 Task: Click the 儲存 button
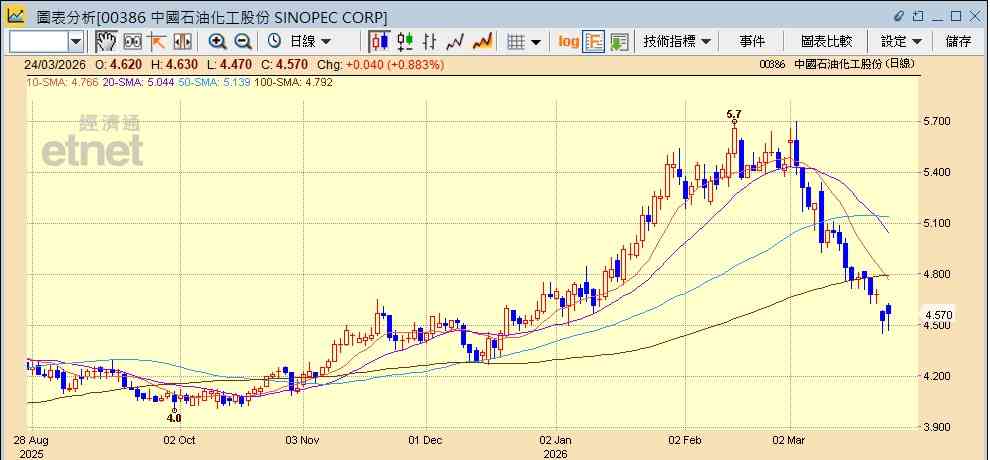pos(958,42)
